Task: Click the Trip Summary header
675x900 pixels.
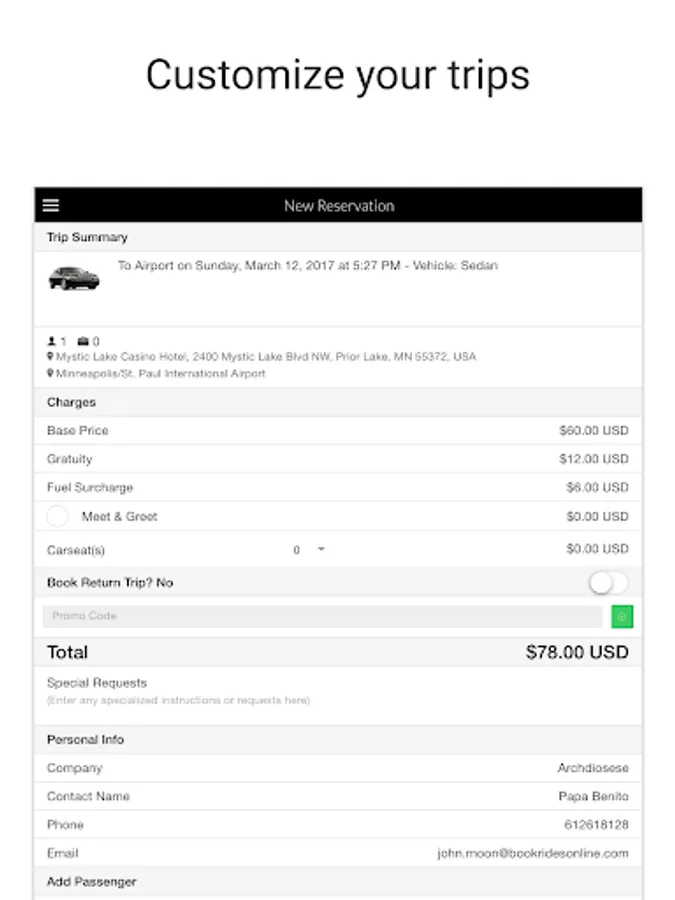Action: pyautogui.click(x=87, y=238)
